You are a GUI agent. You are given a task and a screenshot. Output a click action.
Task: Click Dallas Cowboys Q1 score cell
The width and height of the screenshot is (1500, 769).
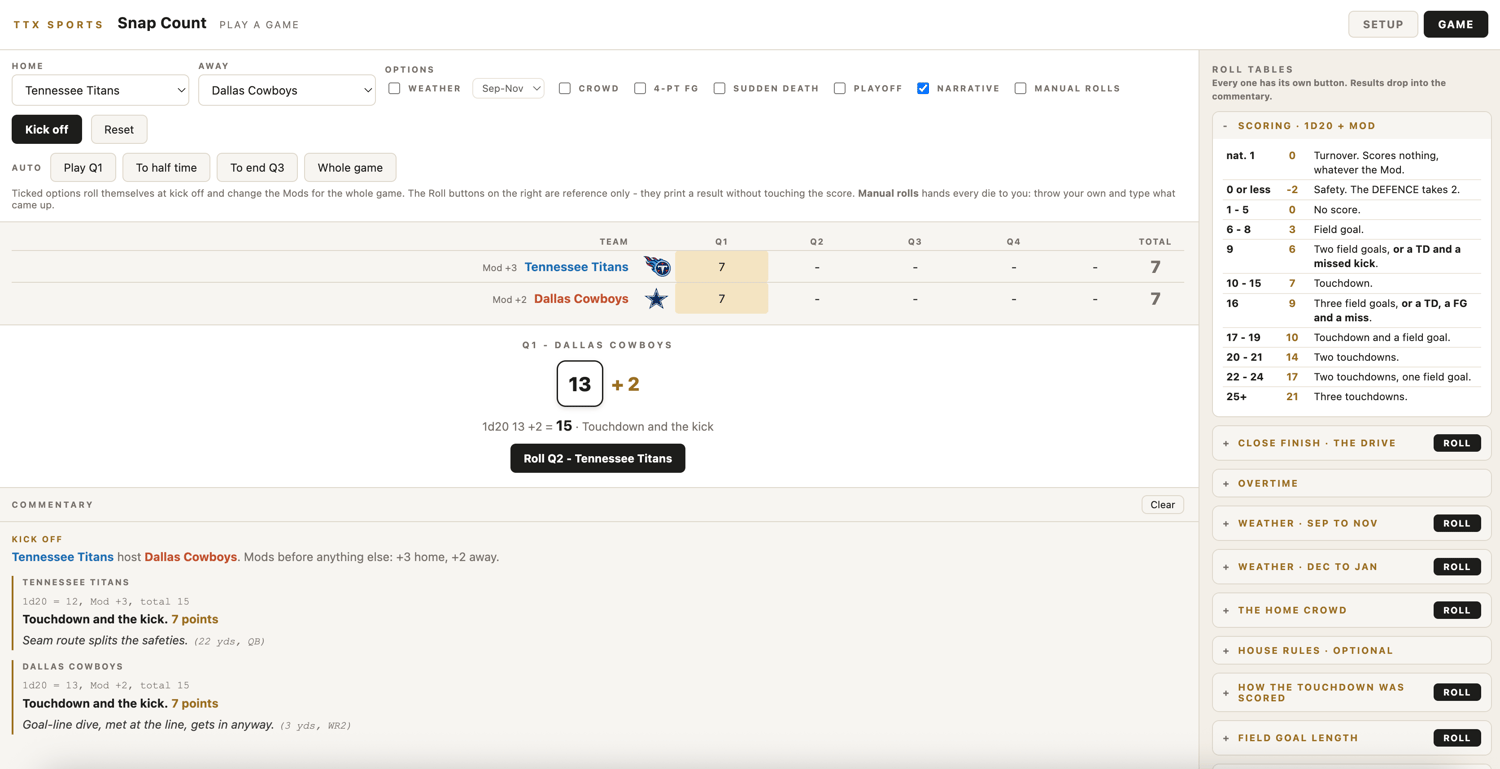(721, 299)
